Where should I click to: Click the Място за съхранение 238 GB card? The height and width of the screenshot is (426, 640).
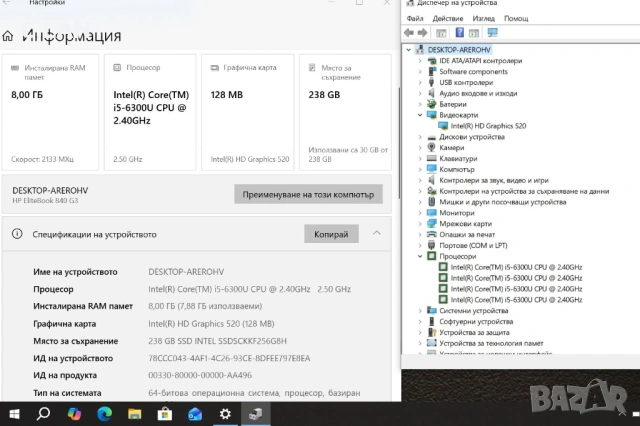pyautogui.click(x=345, y=112)
